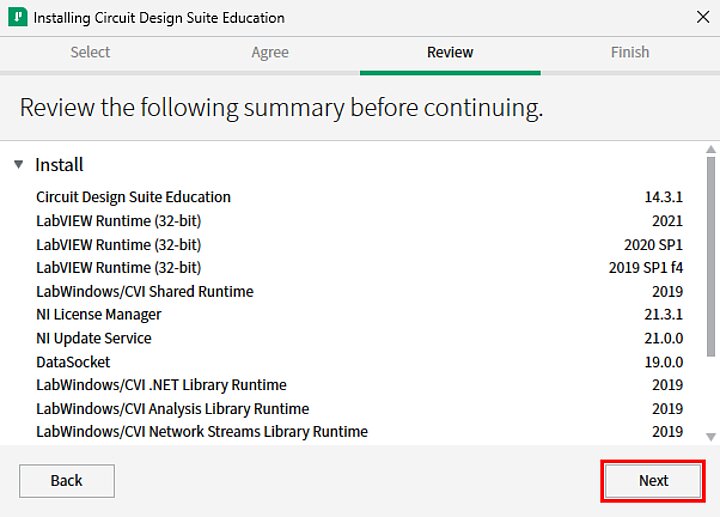The image size is (720, 517).
Task: Click the window title text
Action: (159, 18)
